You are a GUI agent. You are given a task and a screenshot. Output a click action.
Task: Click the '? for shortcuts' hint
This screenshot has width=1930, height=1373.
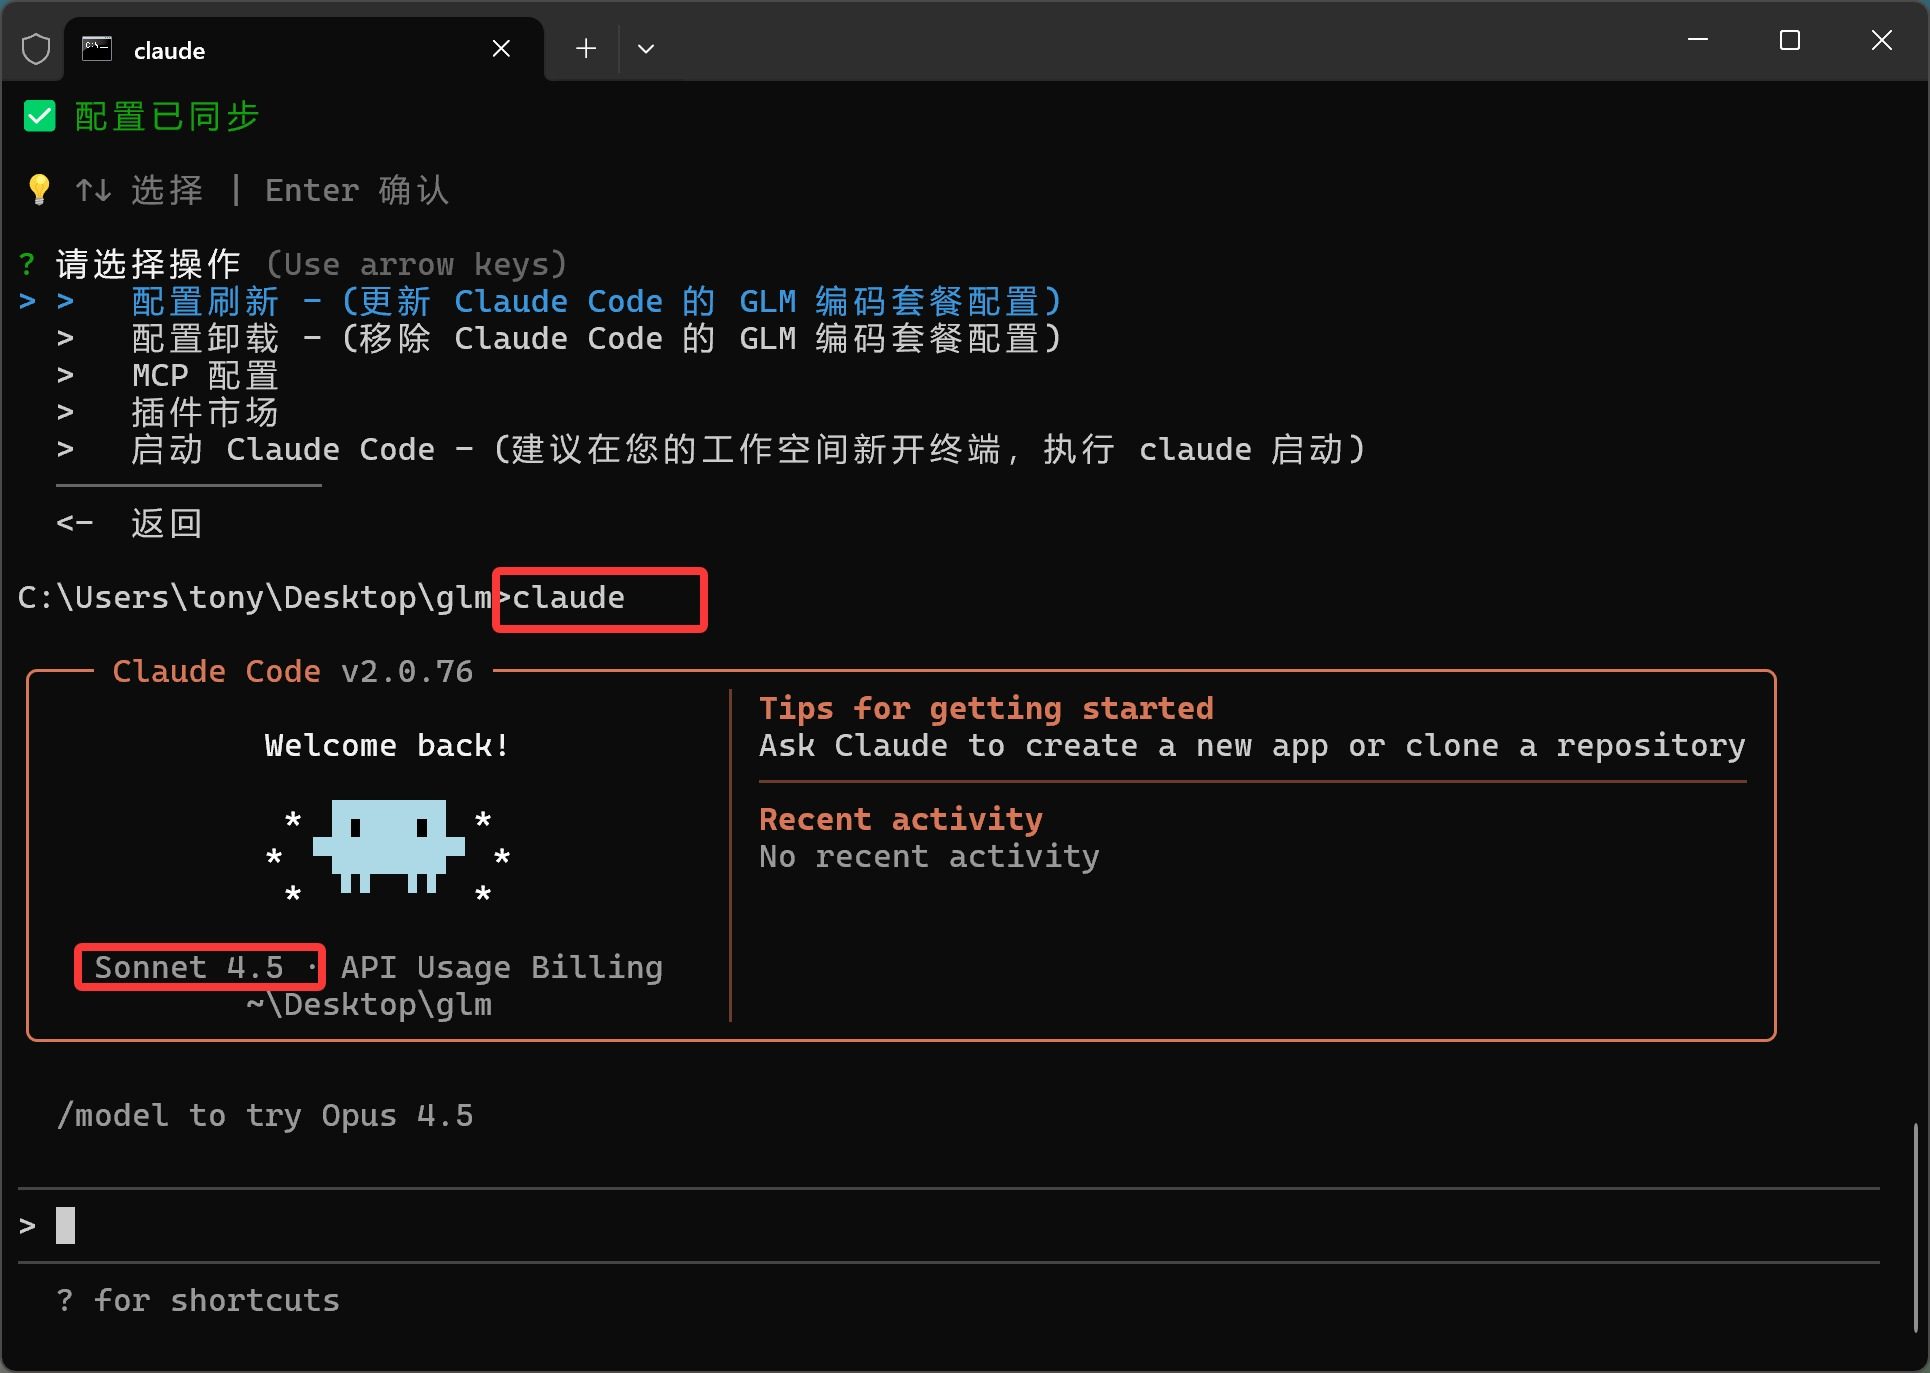coord(198,1300)
